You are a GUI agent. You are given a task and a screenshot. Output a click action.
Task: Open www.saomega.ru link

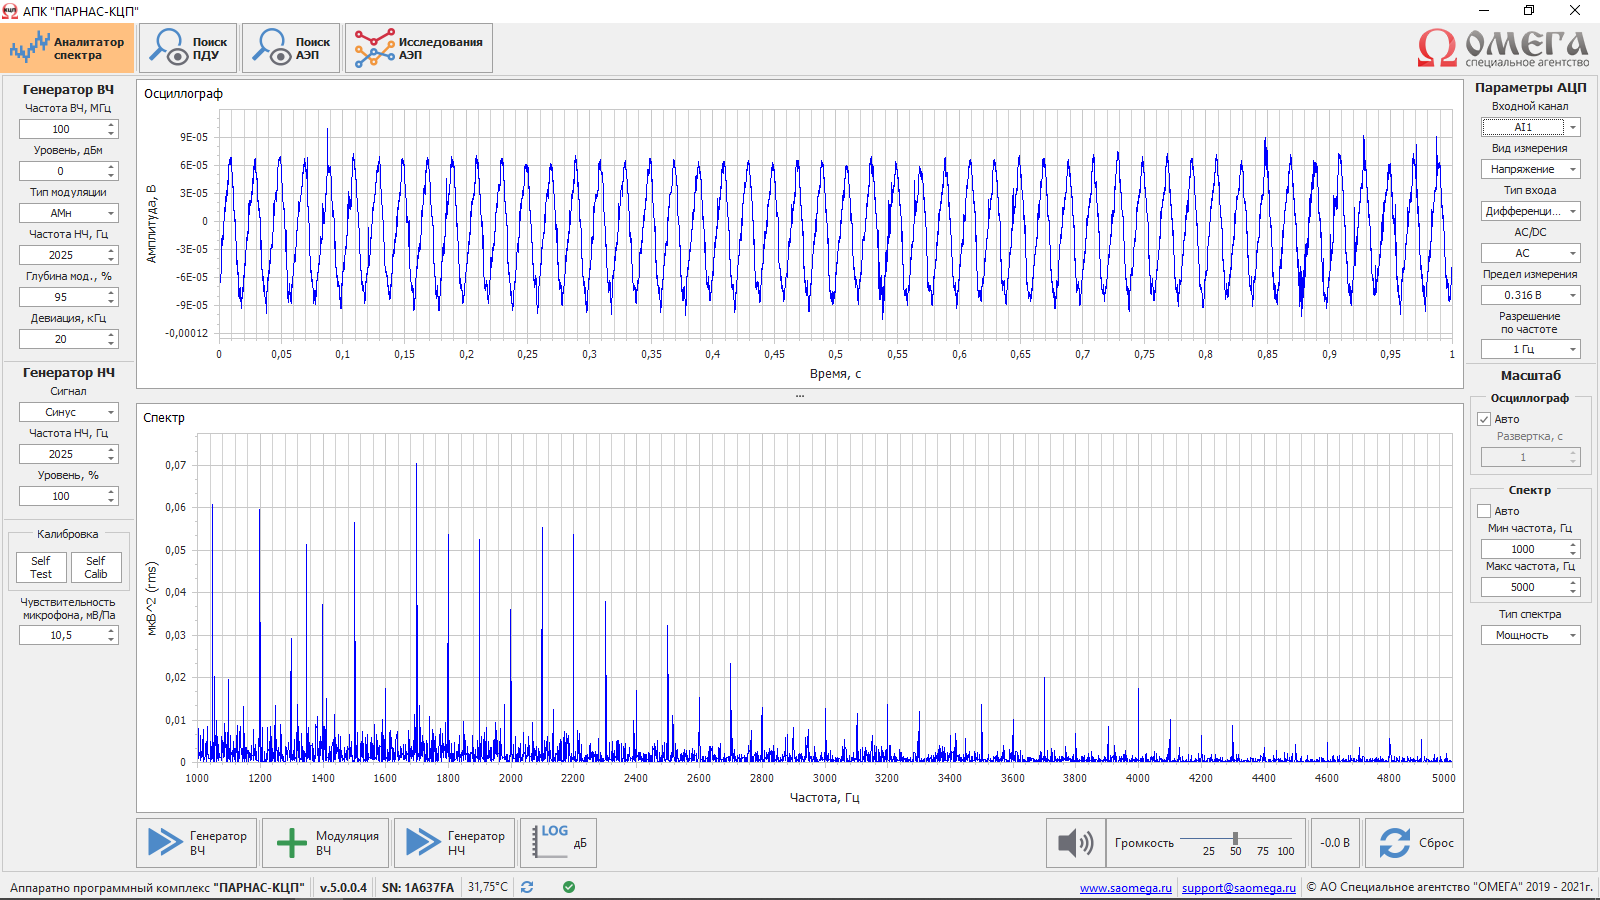point(1125,887)
